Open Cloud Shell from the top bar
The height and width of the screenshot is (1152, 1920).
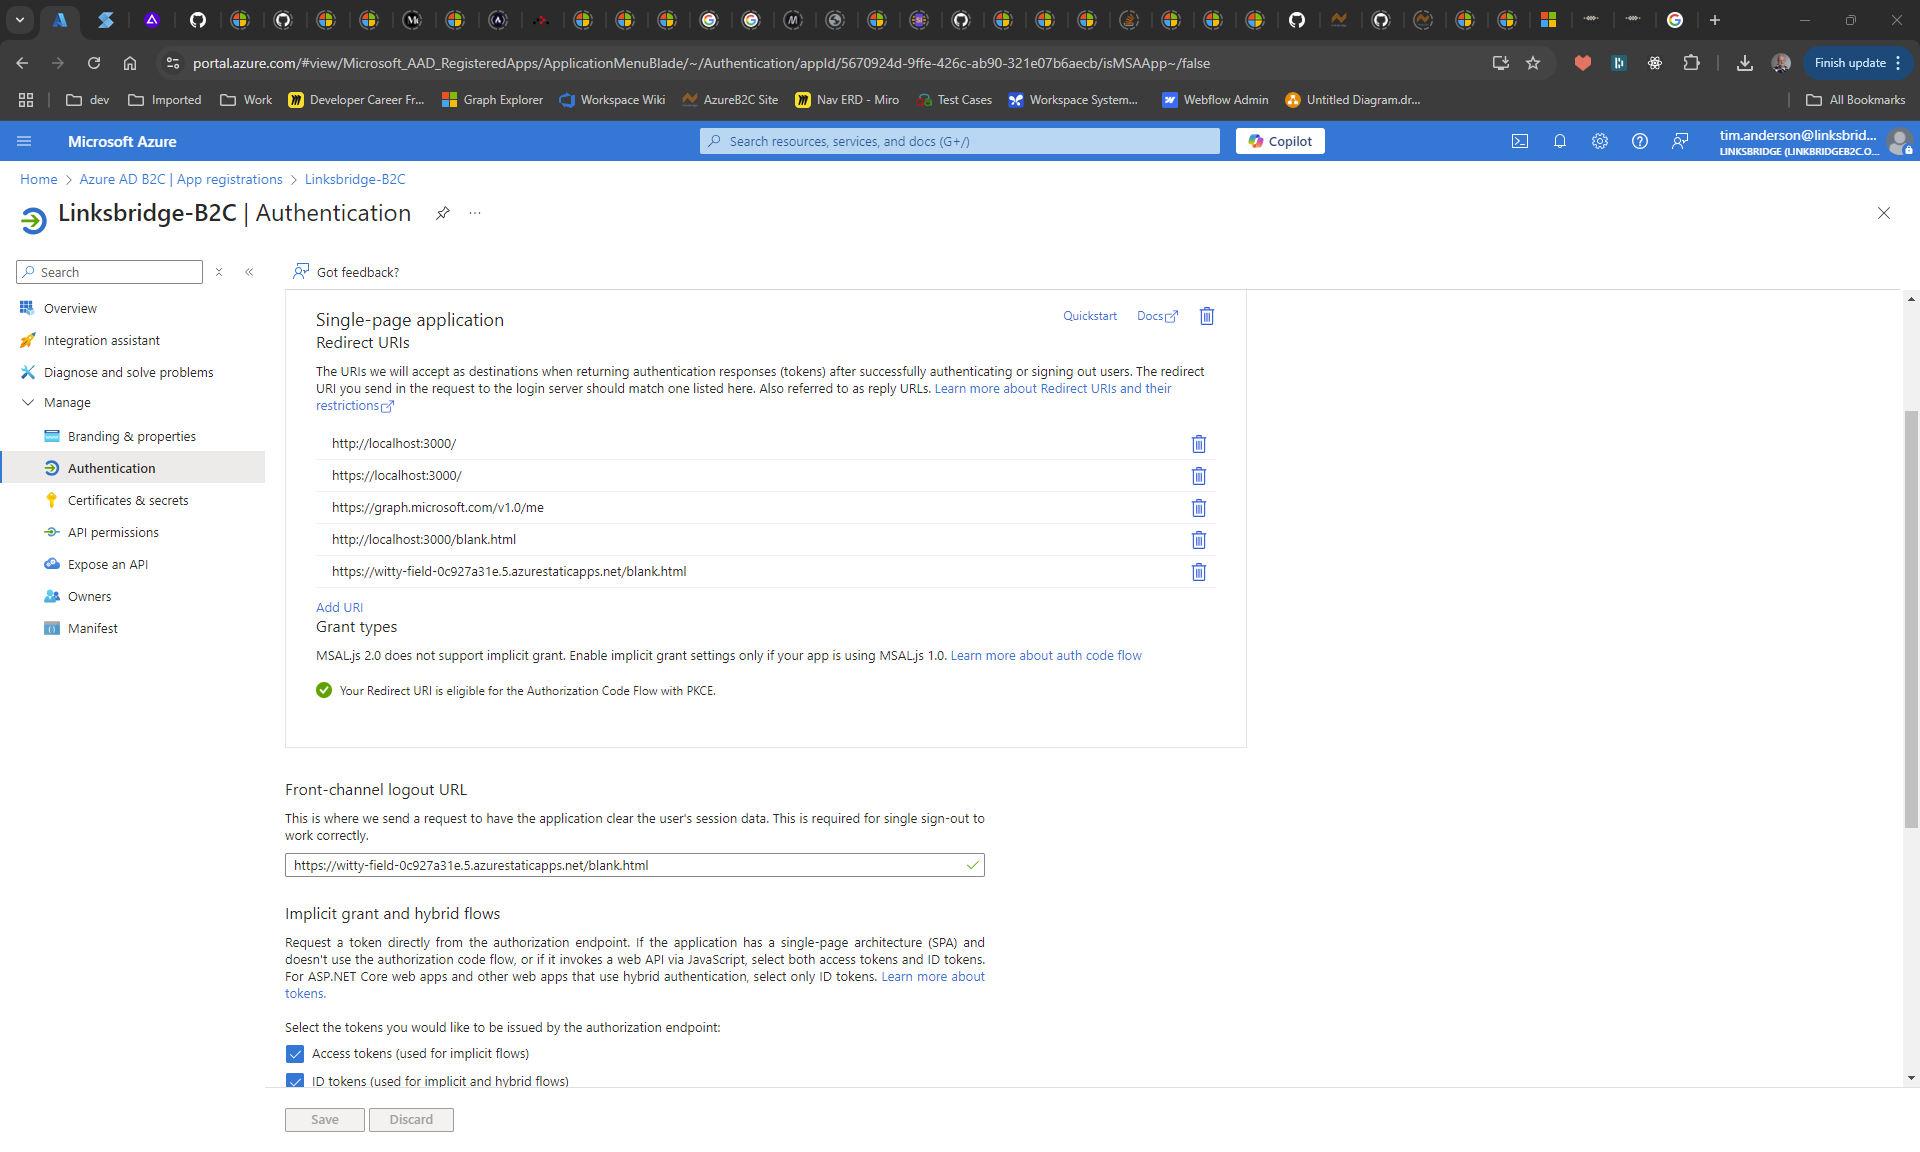1520,141
